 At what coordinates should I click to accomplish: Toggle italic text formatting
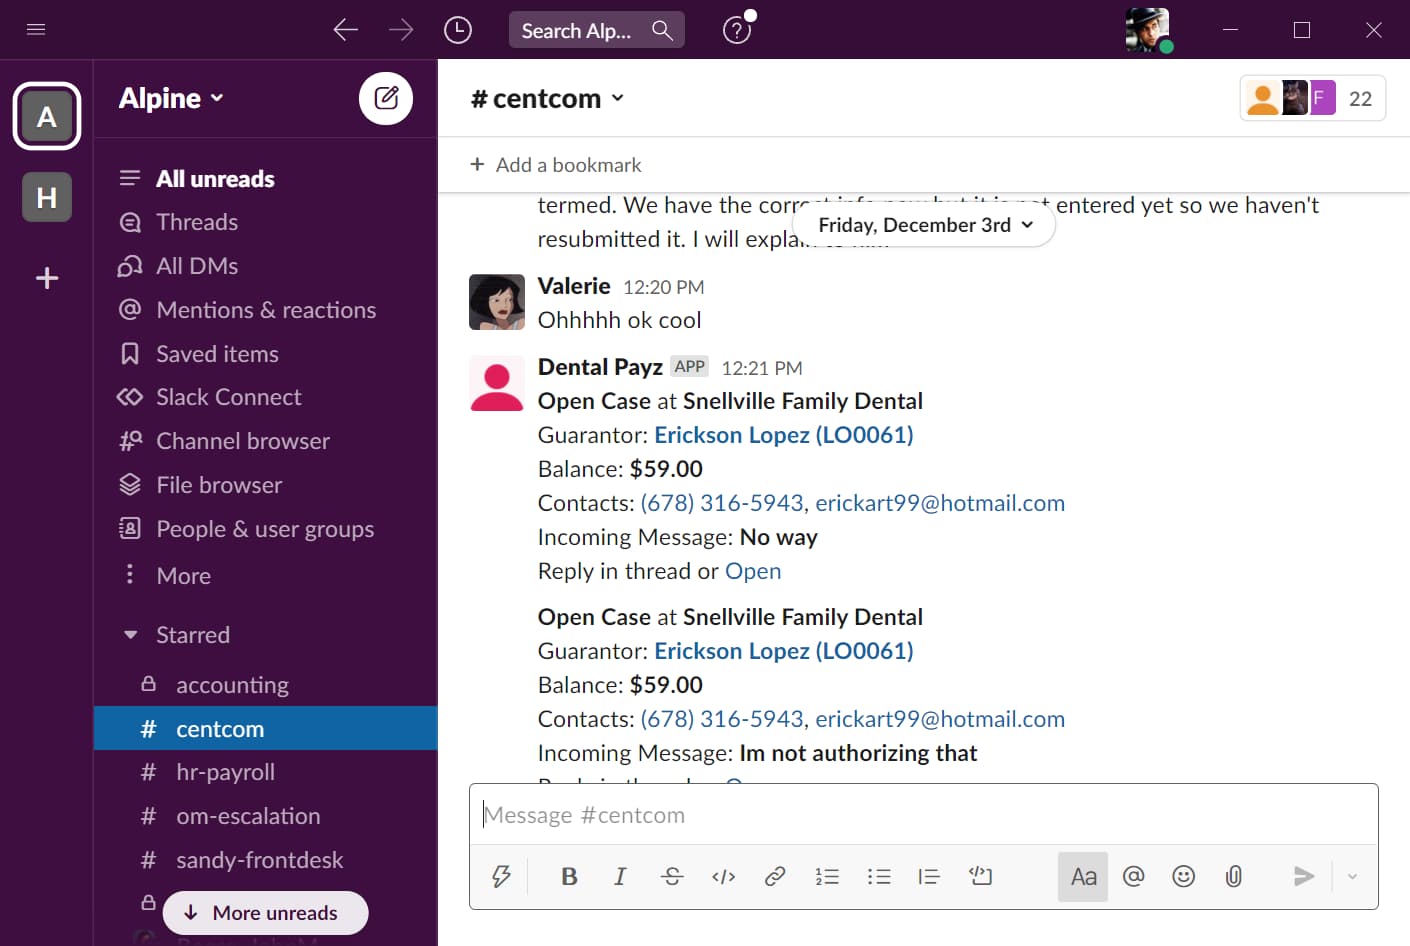pos(620,877)
